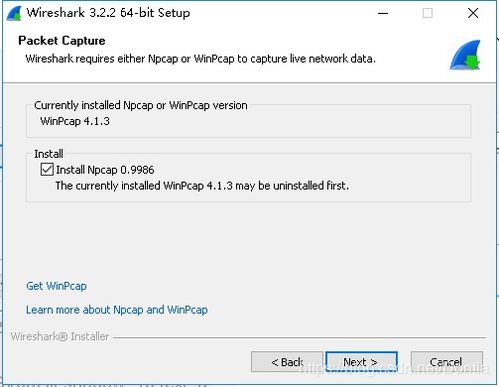Click the 'Wireshark 3.2.2 64-bit Setup' title text
499x387 pixels.
(108, 13)
